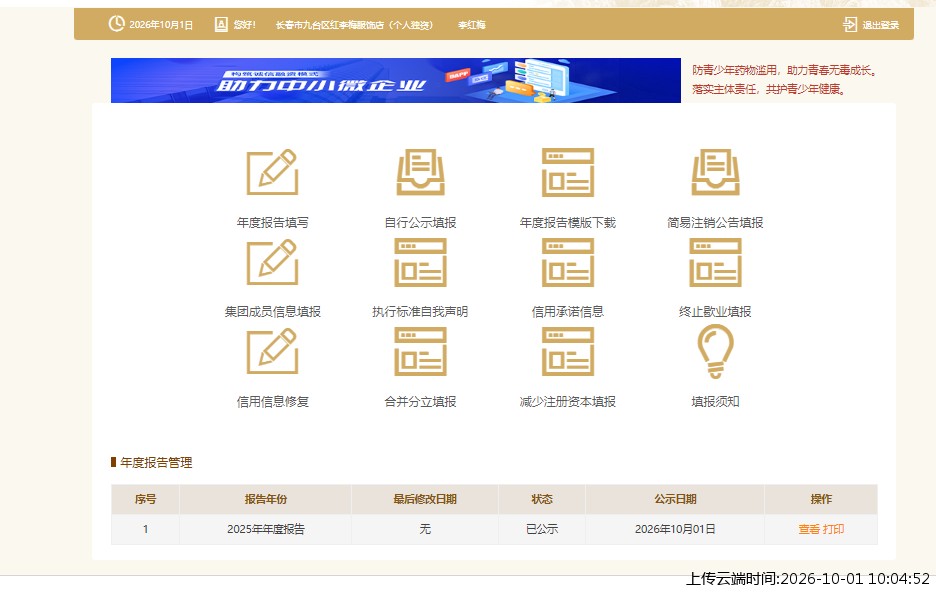Screen dimensions: 936x592
Task: Click the 集团成员信息填报 pencil icon
Action: 272,262
